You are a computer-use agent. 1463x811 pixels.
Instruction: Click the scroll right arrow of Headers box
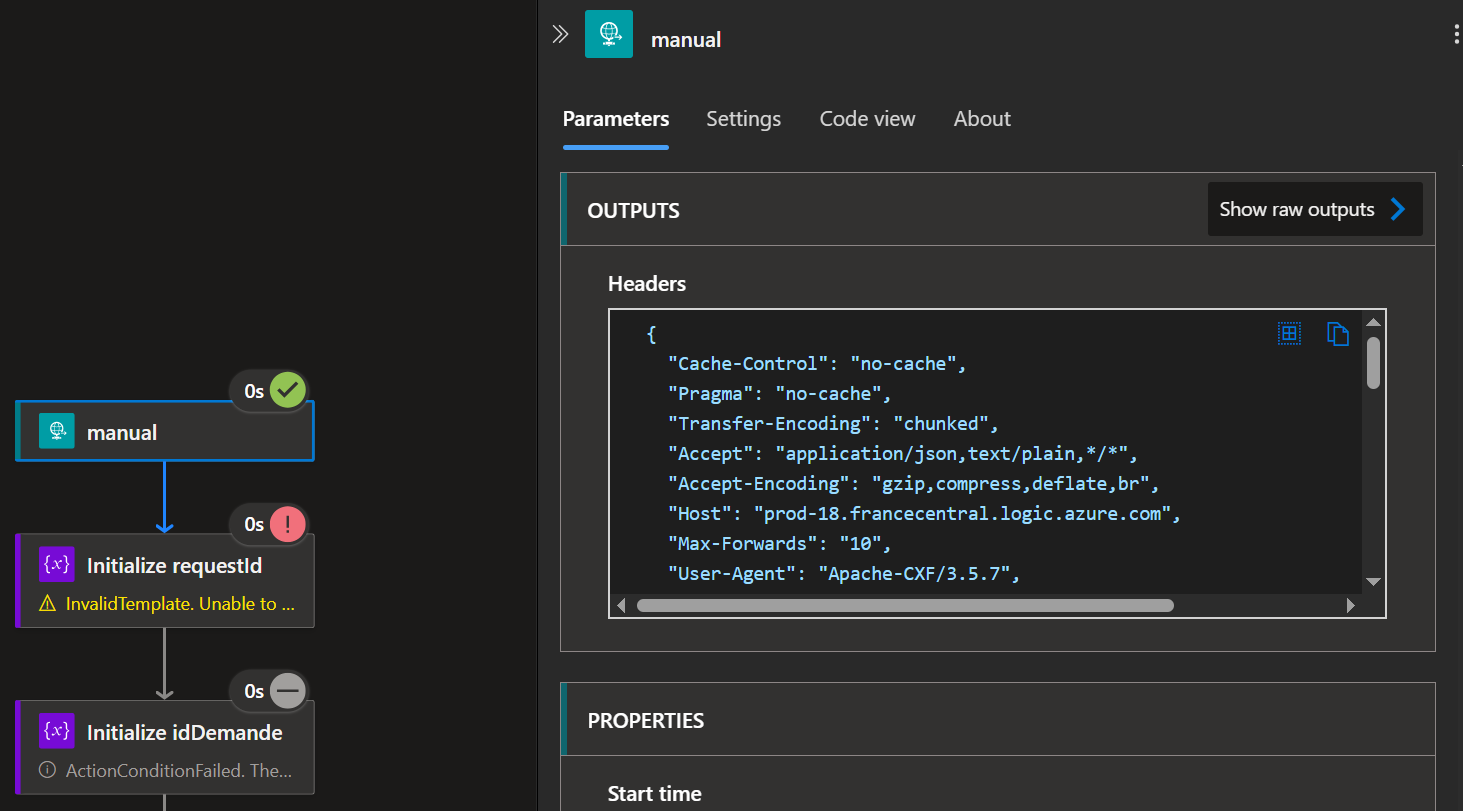pos(1350,605)
